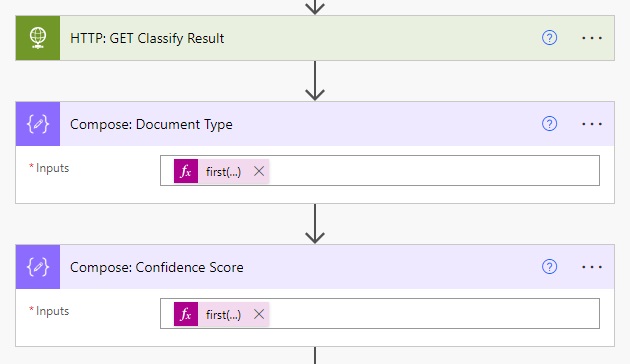This screenshot has height=364, width=630.
Task: Open more options menu for HTTP action
Action: (592, 38)
